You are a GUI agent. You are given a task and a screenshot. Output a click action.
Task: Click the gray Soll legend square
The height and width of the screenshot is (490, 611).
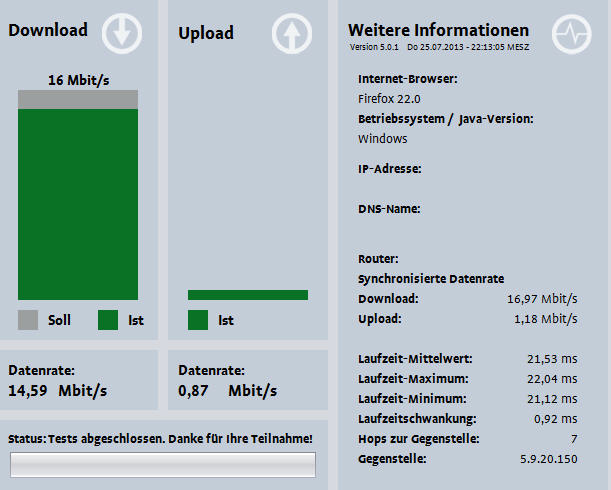click(28, 320)
